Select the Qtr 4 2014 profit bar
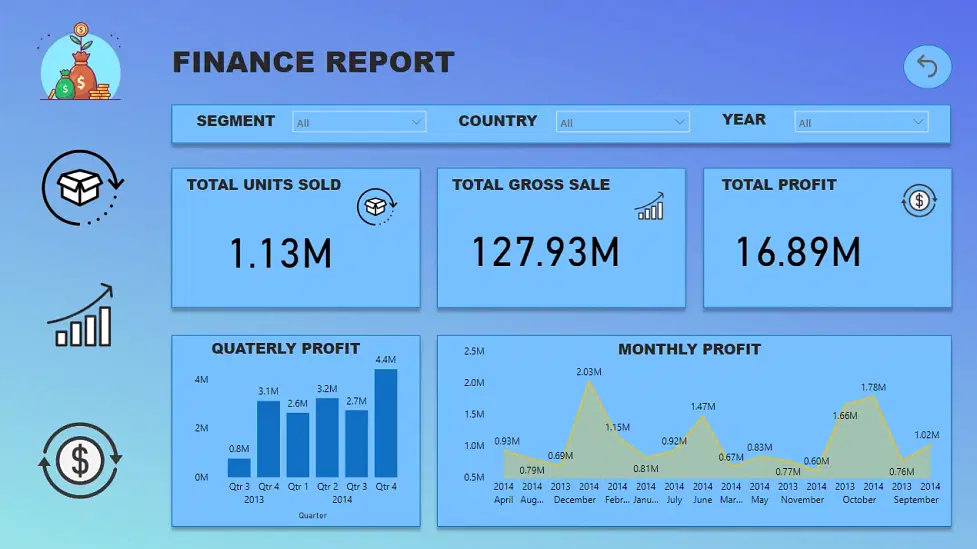Viewport: 977px width, 549px height. click(x=386, y=423)
